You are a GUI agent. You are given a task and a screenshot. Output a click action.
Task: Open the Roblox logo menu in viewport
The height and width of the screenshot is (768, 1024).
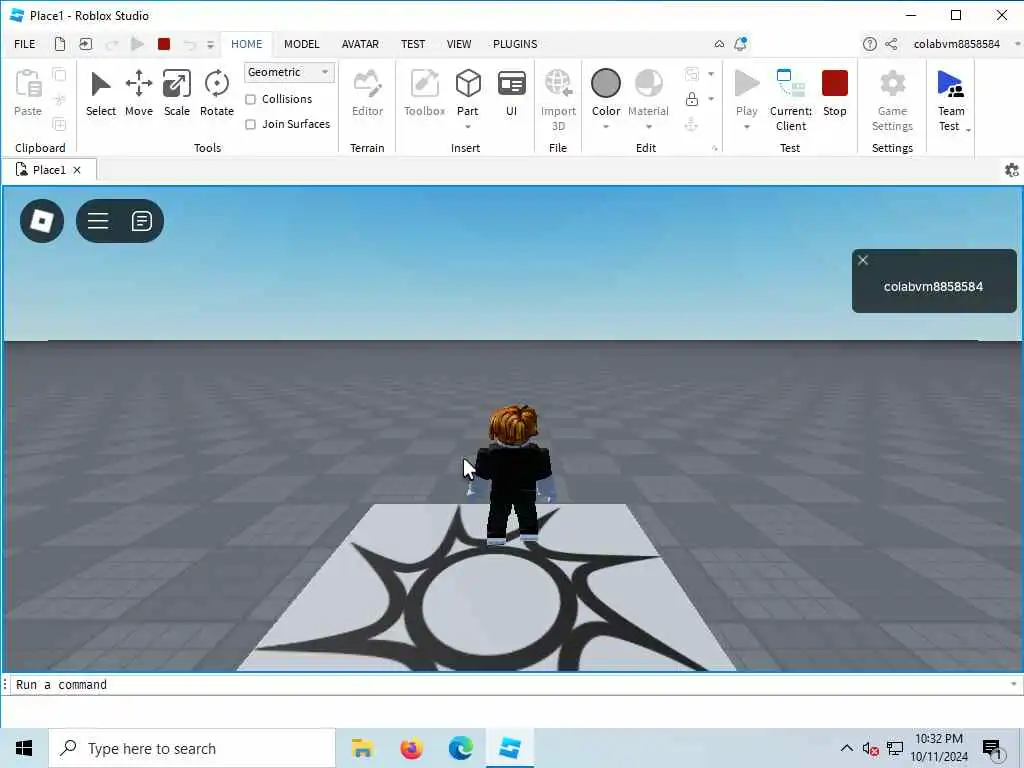42,221
